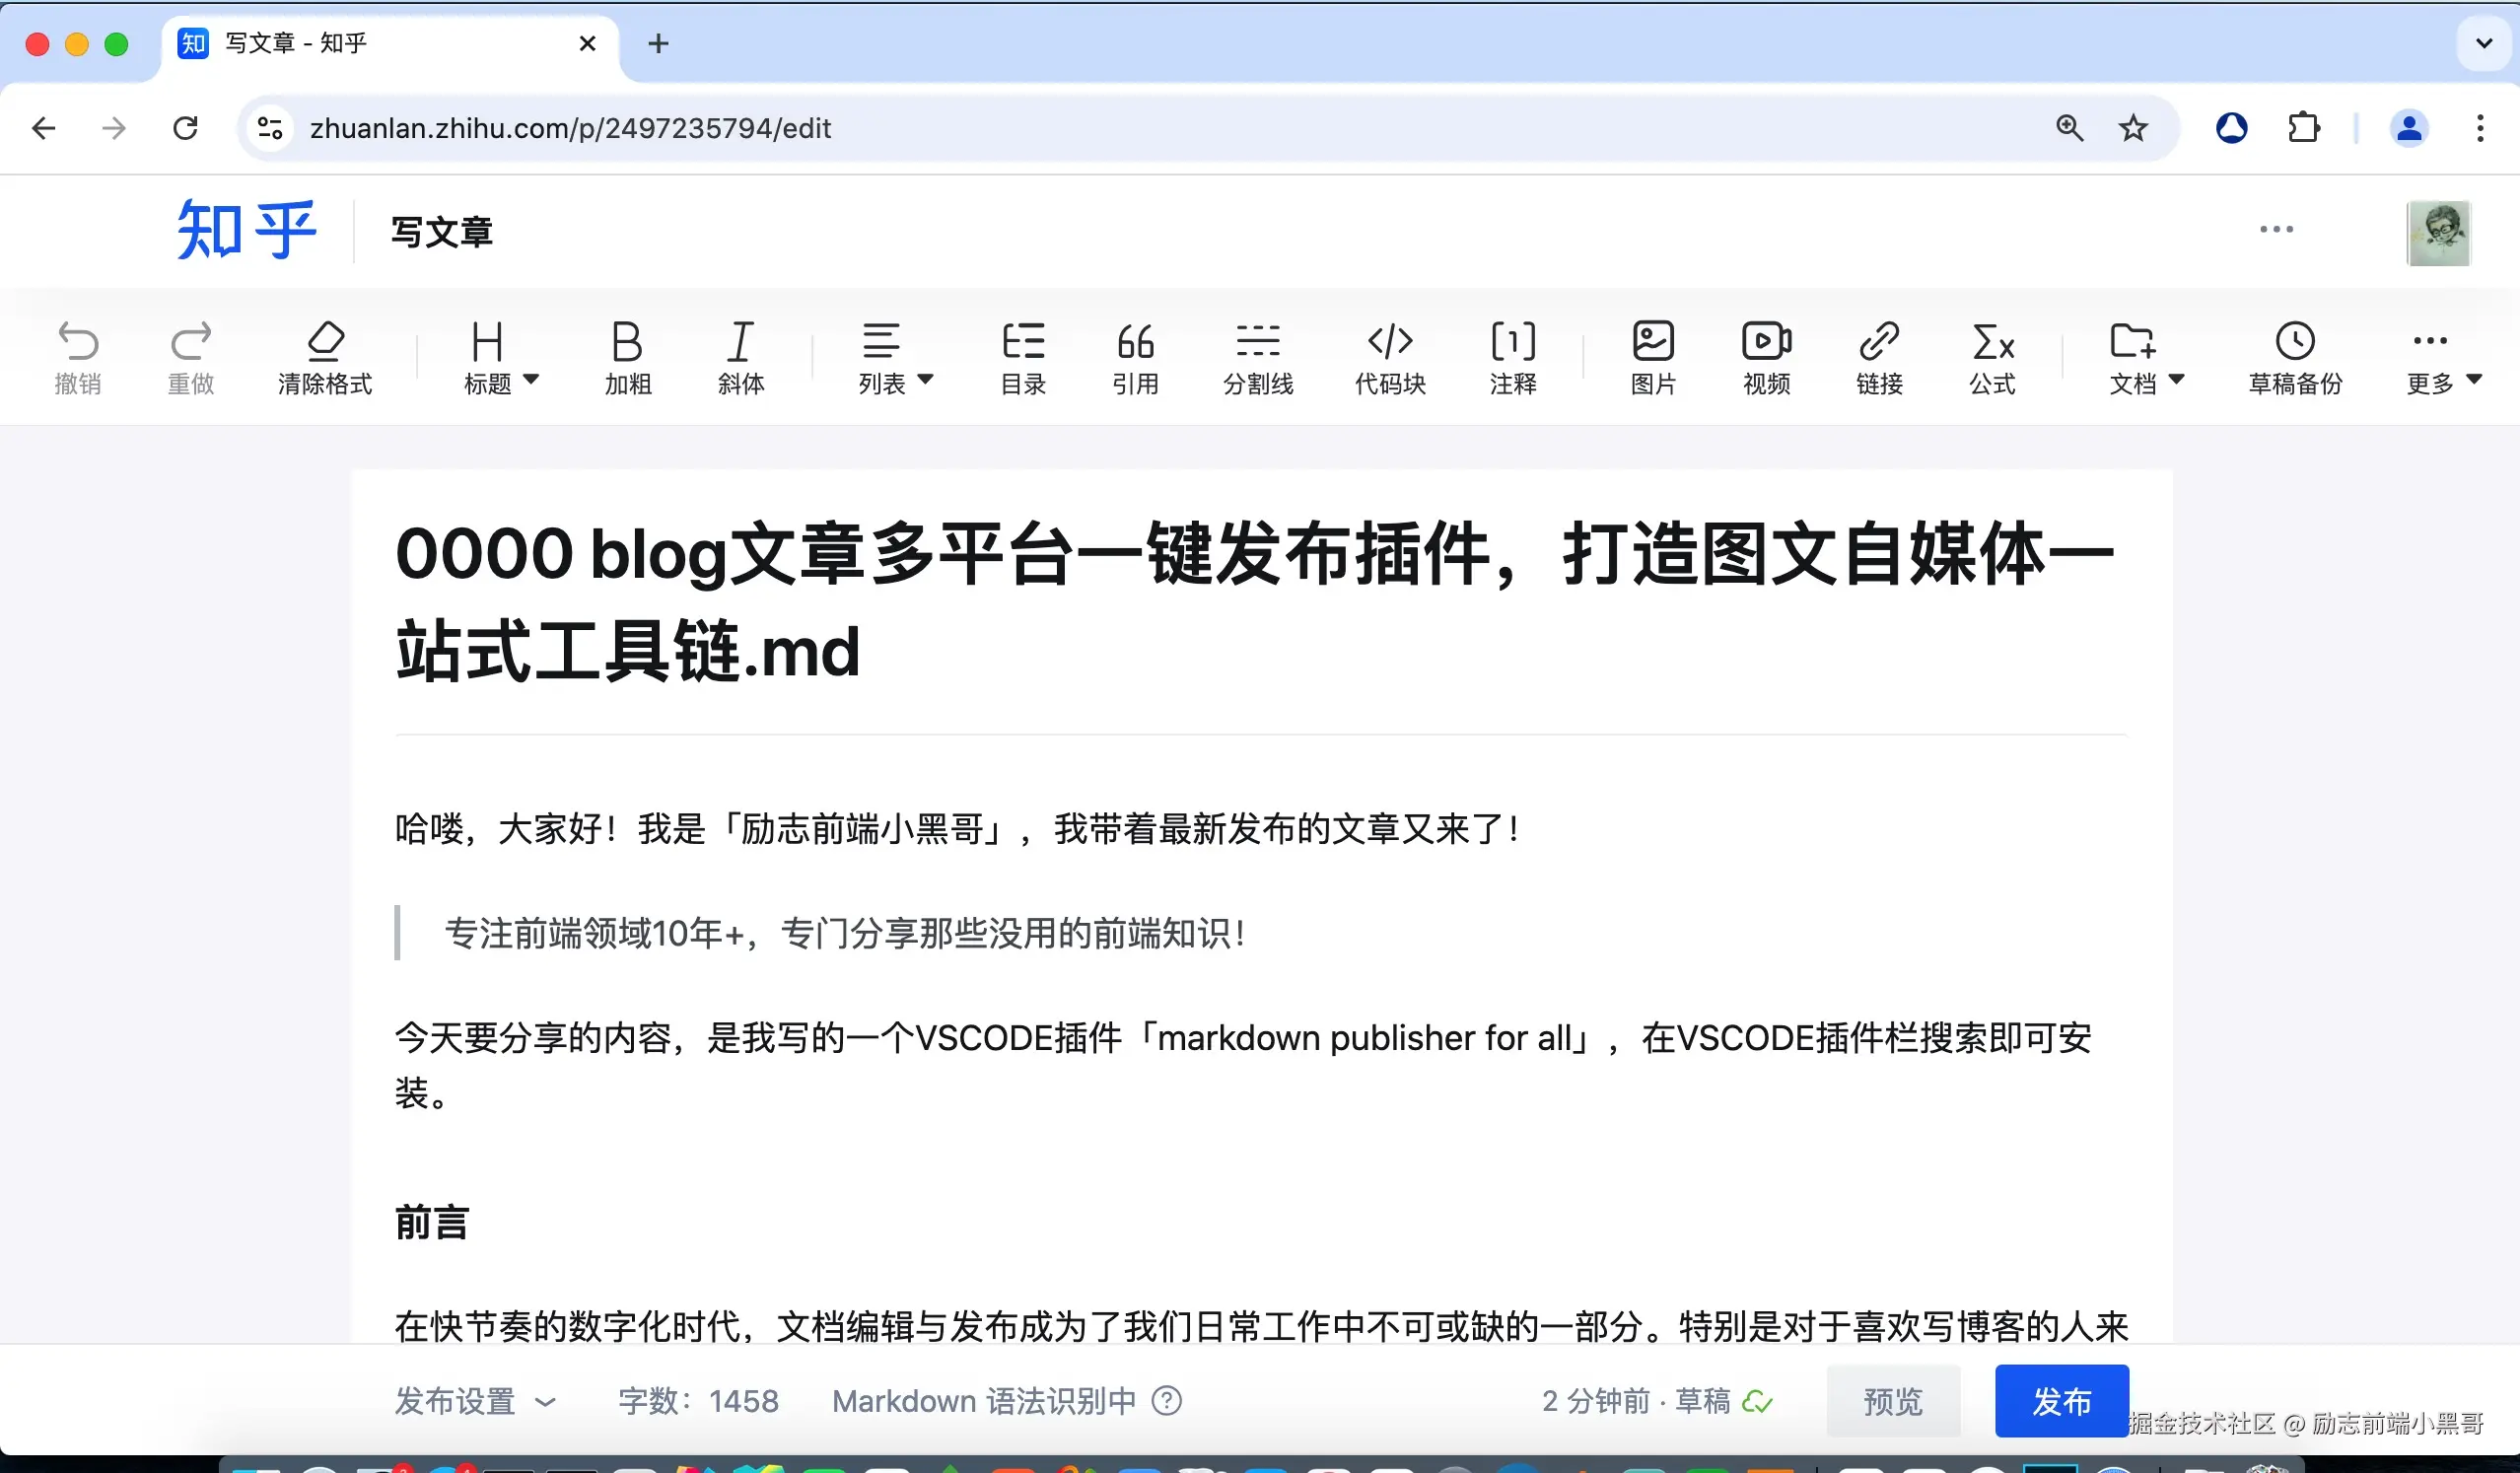The height and width of the screenshot is (1473, 2520).
Task: Toggle bold formatting (加粗)
Action: (627, 357)
